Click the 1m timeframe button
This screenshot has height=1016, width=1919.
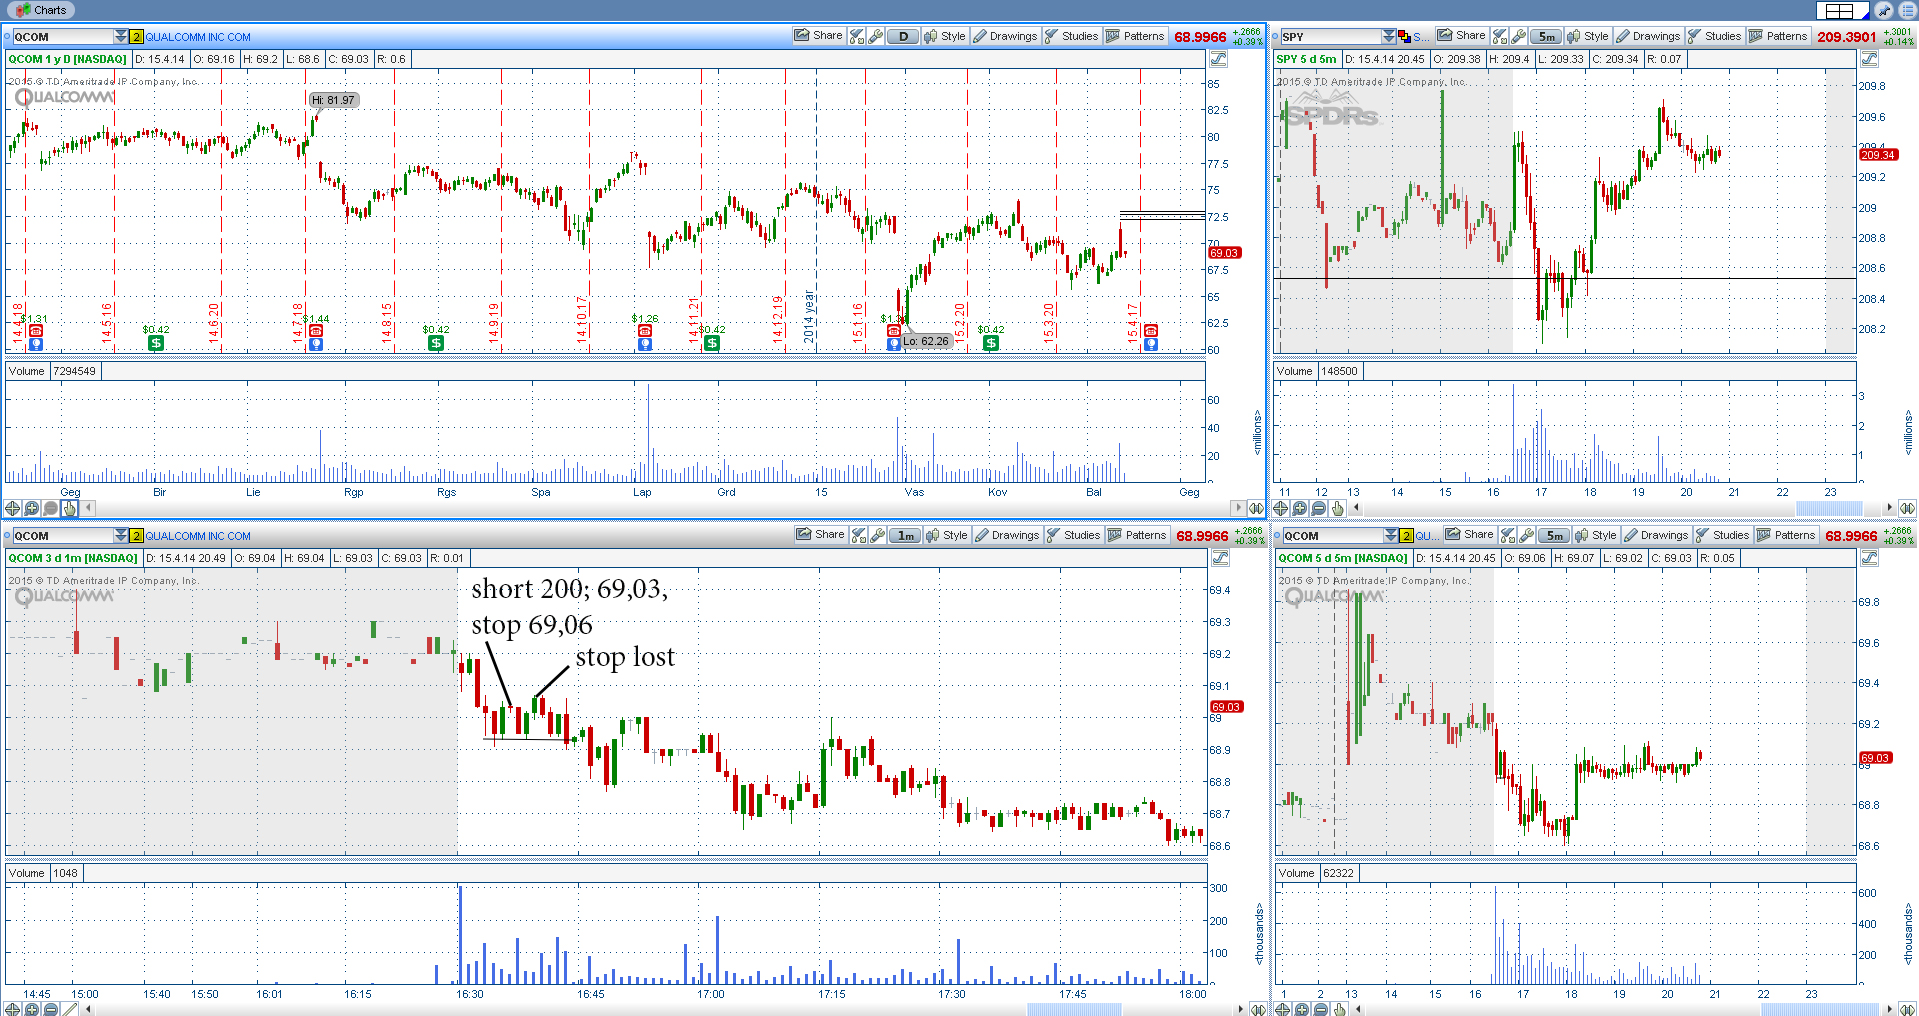pyautogui.click(x=905, y=535)
